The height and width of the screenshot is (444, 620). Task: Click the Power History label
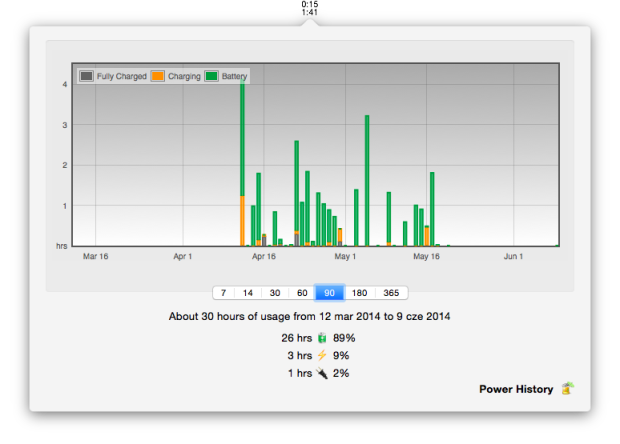tap(515, 389)
